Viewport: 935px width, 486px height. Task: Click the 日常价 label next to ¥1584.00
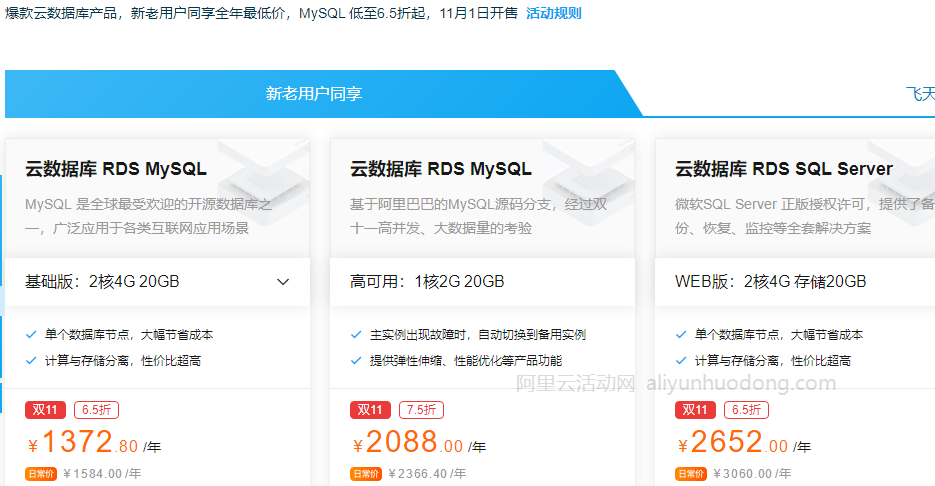click(41, 474)
